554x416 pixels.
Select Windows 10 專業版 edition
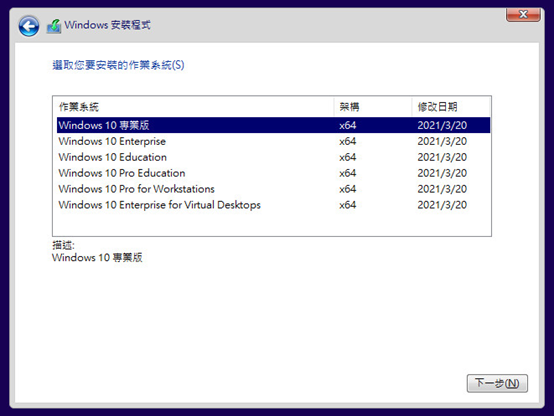[x=273, y=125]
